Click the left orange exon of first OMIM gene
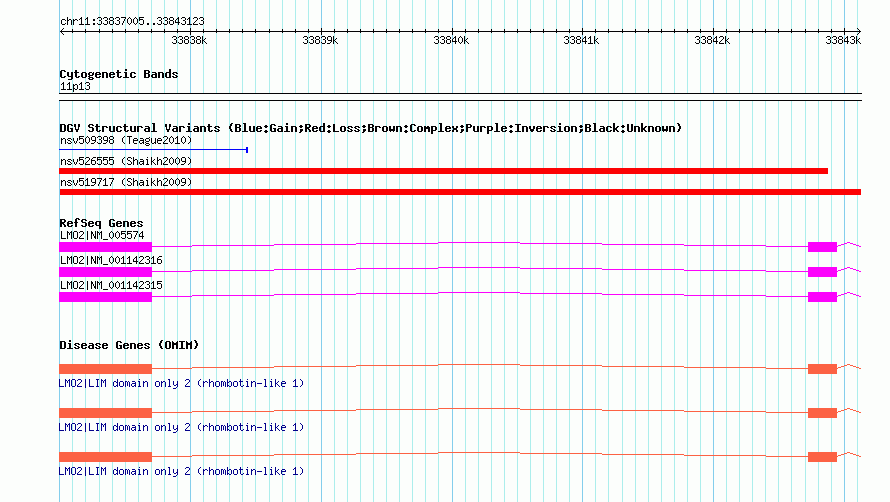Screen dimensions: 890x502 [x=106, y=369]
